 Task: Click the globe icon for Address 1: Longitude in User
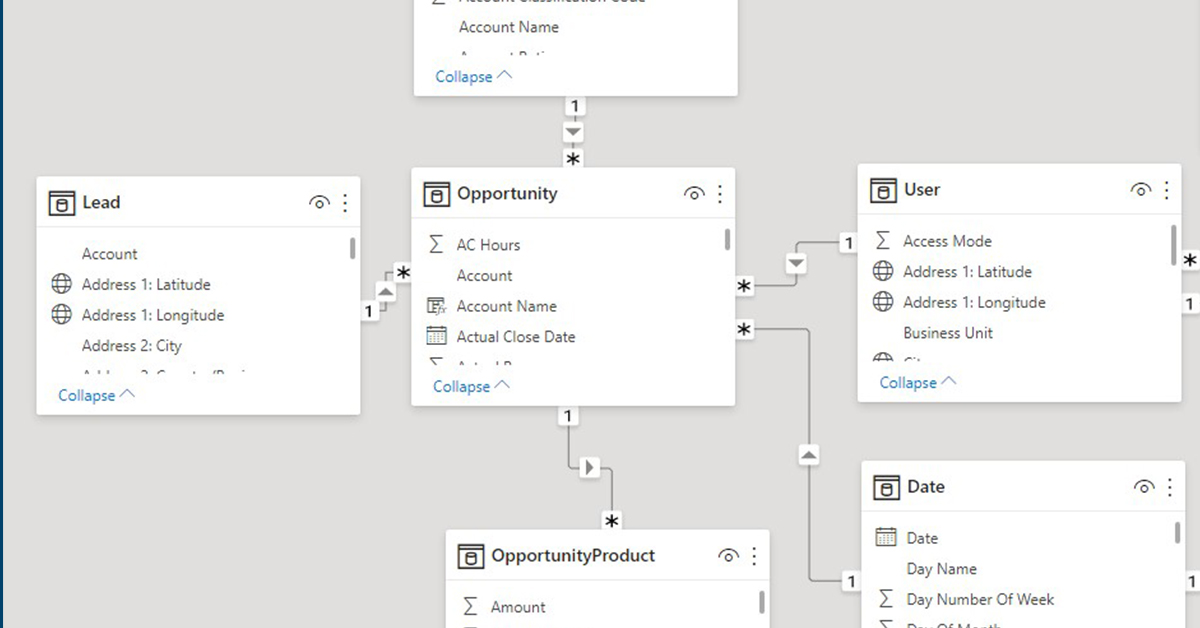pos(883,302)
